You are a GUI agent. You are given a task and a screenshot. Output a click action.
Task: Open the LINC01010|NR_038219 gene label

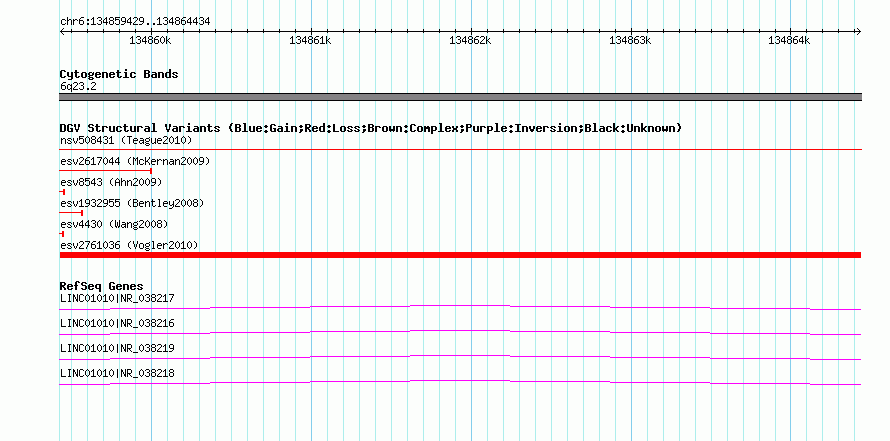point(117,348)
